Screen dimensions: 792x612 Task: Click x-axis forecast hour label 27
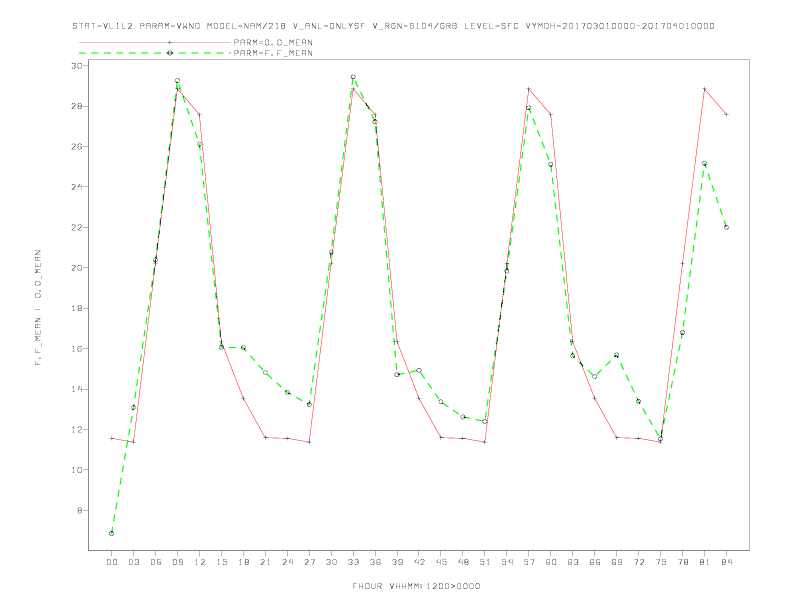pyautogui.click(x=309, y=562)
